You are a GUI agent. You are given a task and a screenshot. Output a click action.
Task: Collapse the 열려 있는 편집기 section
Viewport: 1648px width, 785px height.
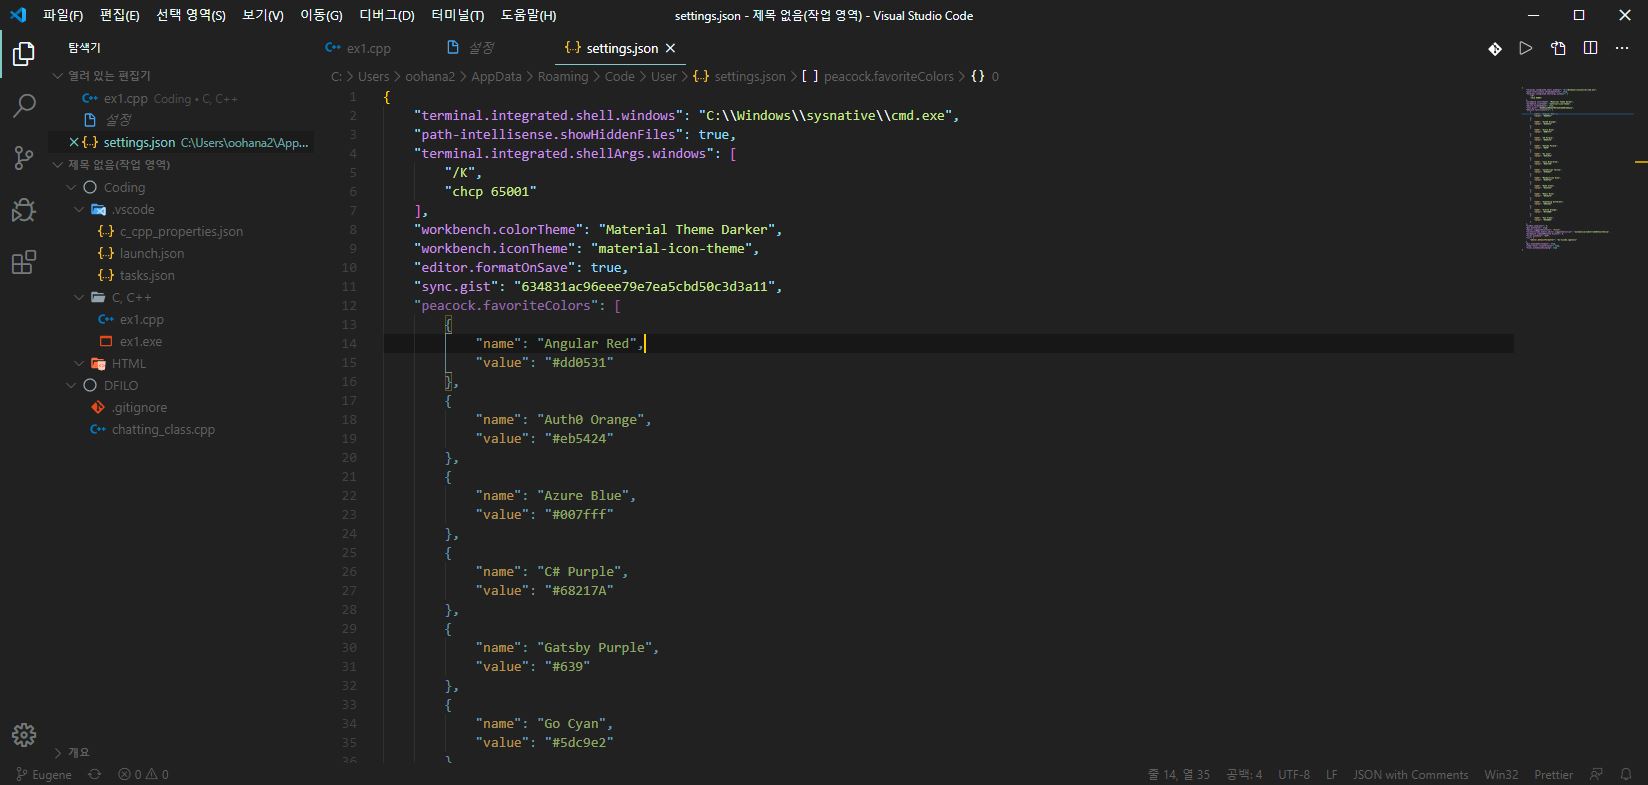click(108, 76)
